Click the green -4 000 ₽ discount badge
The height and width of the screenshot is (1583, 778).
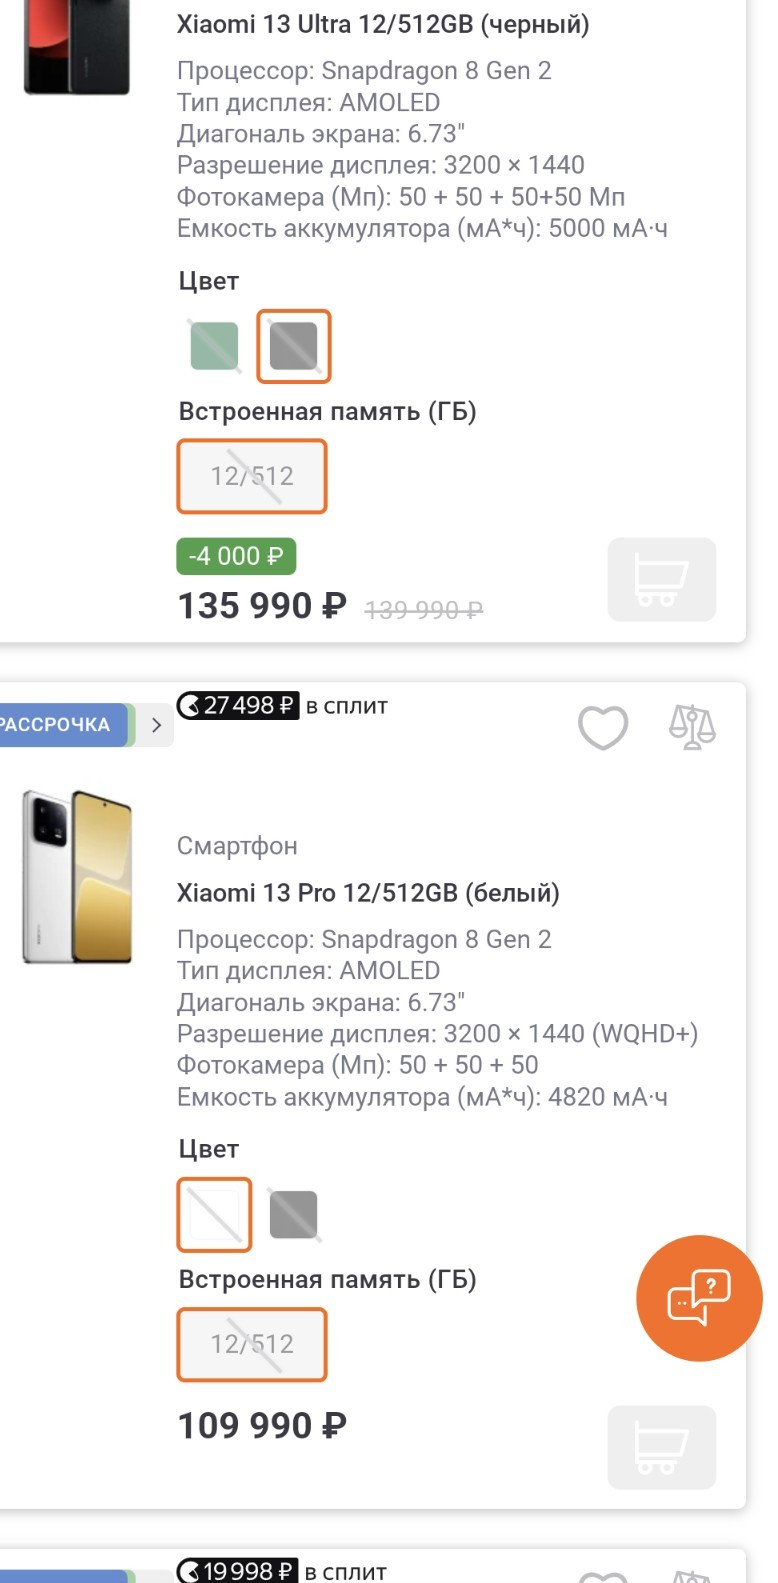[x=236, y=556]
